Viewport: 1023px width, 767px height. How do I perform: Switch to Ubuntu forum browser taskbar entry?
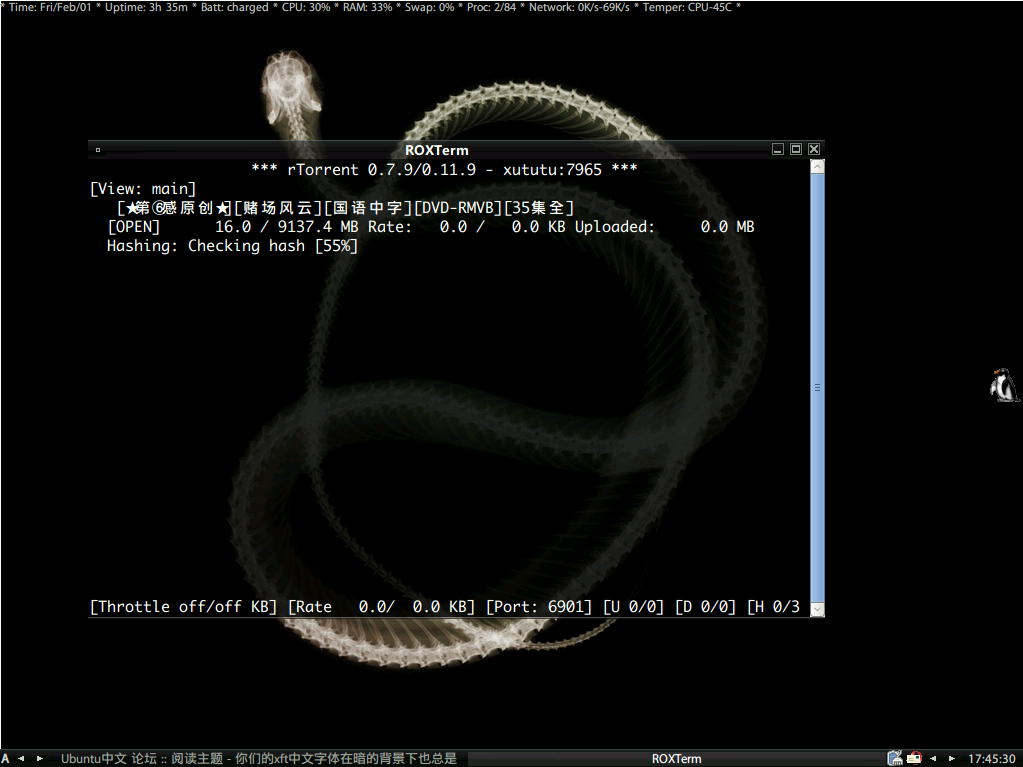pos(258,759)
